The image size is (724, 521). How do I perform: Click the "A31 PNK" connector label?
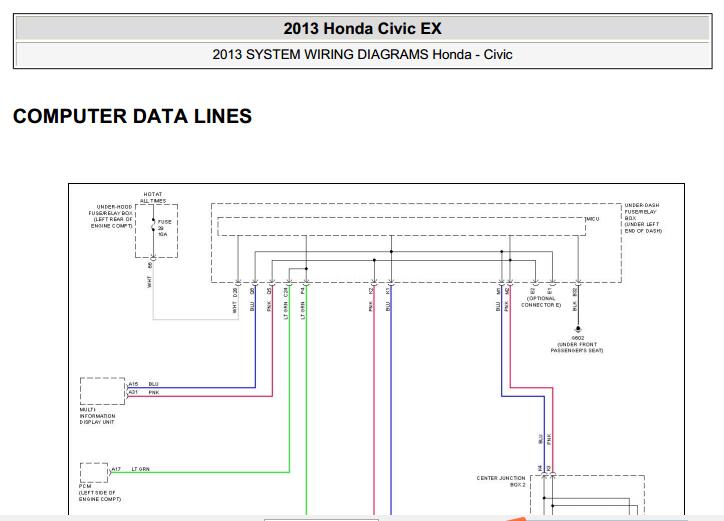coord(144,392)
